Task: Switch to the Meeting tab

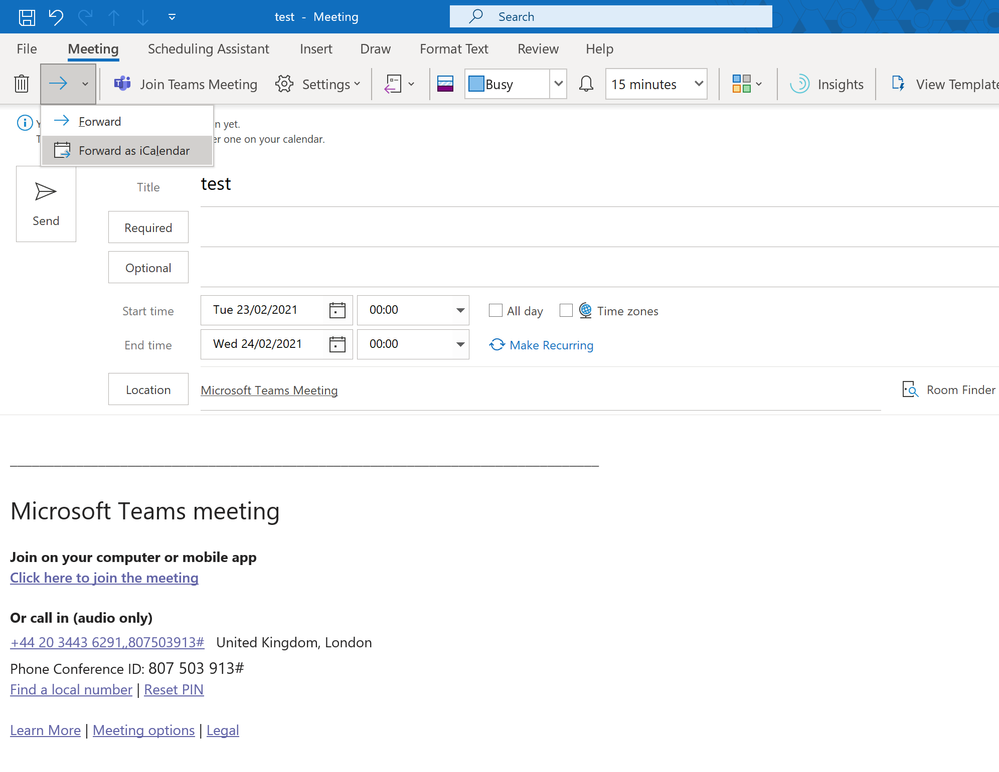Action: click(x=93, y=49)
